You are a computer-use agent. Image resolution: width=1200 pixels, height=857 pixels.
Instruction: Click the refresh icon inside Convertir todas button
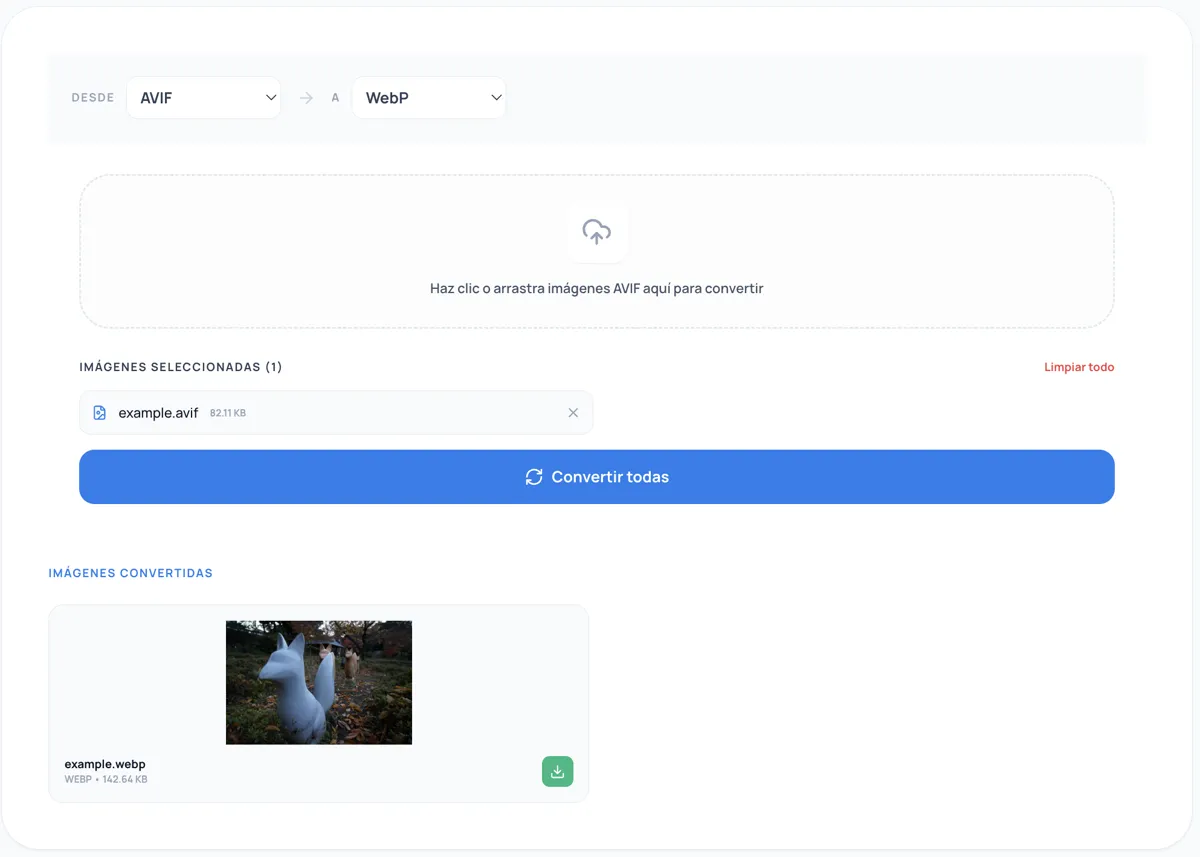(534, 477)
